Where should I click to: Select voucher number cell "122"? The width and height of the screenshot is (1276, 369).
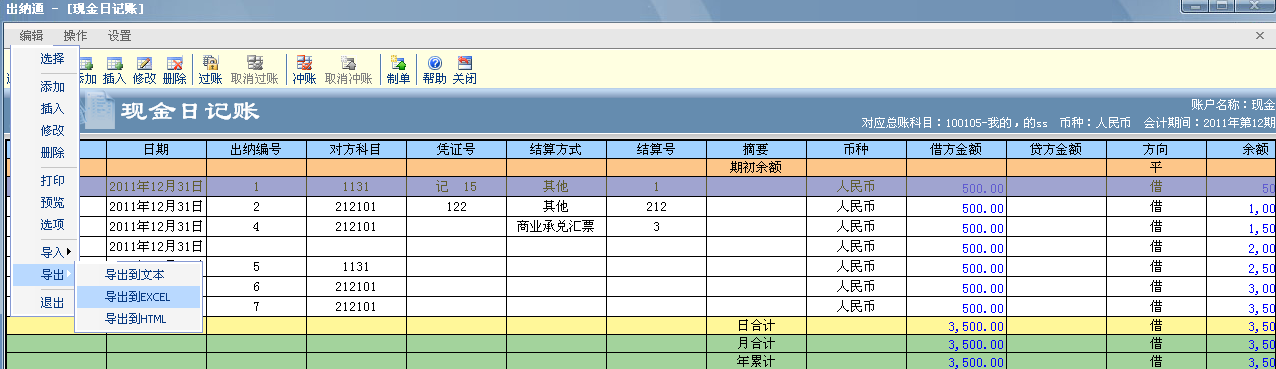[x=456, y=207]
